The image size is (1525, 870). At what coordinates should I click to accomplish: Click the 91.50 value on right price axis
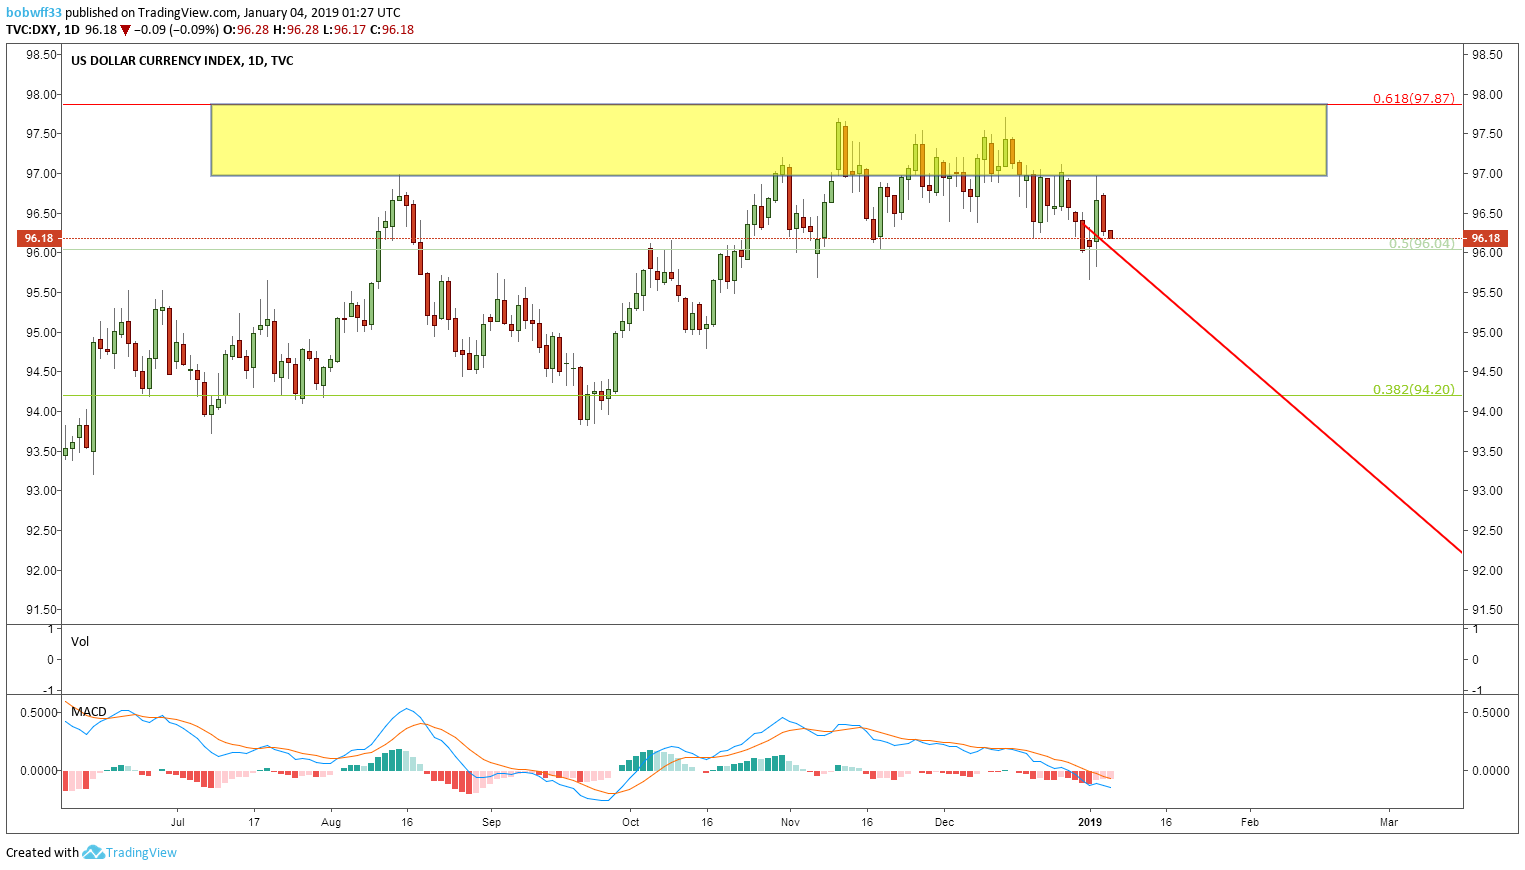pyautogui.click(x=1487, y=610)
